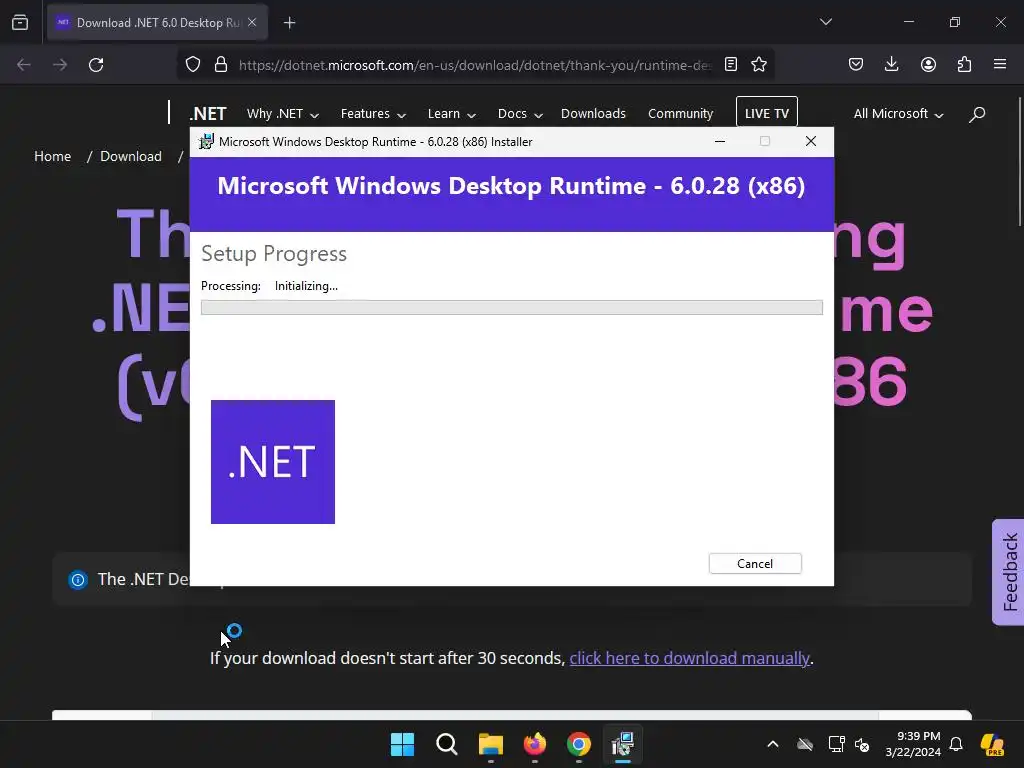Toggle Firefox reader view

pyautogui.click(x=731, y=64)
